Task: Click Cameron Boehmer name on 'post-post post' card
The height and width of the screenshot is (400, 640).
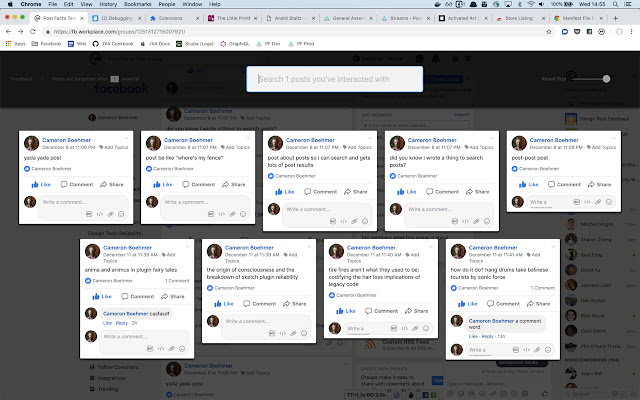Action: pos(554,140)
